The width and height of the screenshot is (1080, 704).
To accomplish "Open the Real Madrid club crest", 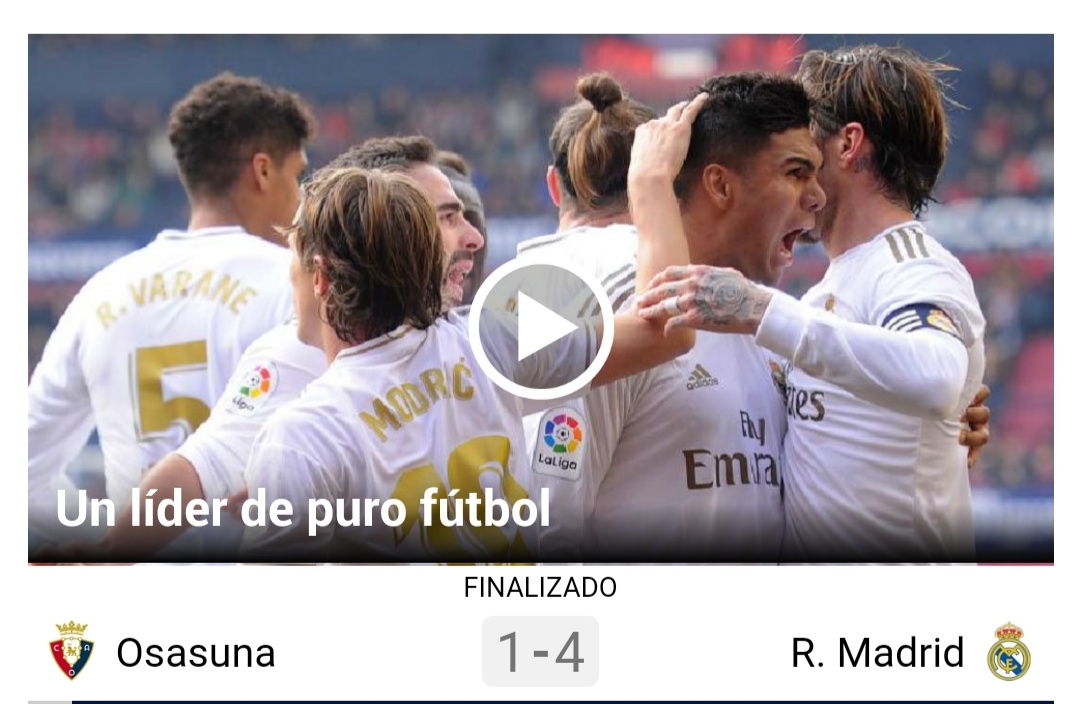I will pos(1008,652).
